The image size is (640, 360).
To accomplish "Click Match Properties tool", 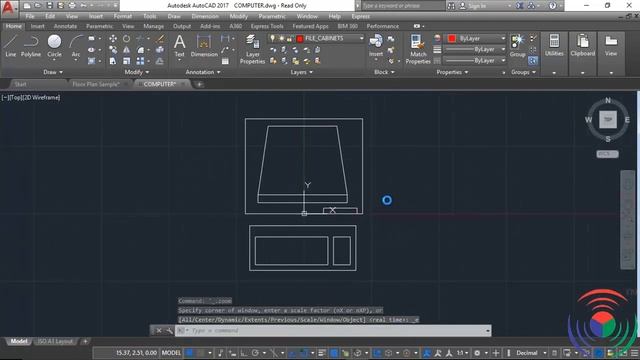I will tap(418, 49).
